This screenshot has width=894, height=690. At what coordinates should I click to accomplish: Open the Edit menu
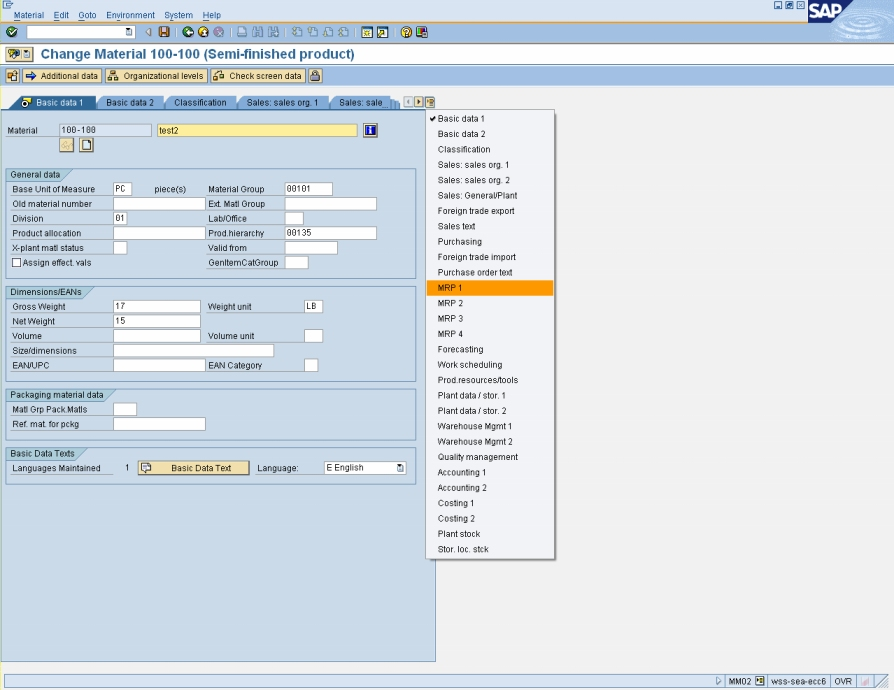(x=61, y=15)
